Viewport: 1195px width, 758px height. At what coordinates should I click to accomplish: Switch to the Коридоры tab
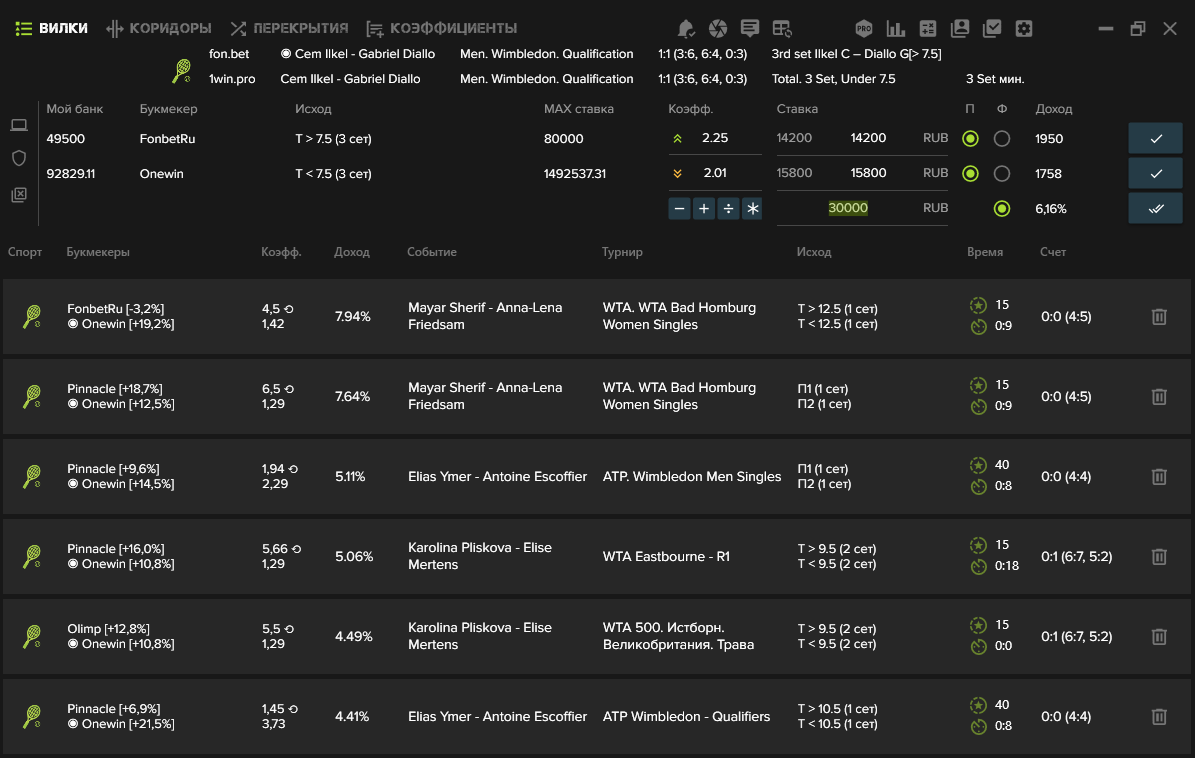click(x=159, y=28)
